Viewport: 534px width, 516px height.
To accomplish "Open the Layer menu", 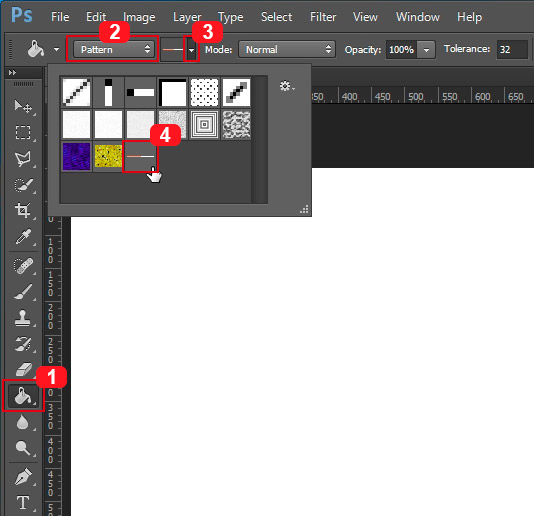I will coord(187,17).
